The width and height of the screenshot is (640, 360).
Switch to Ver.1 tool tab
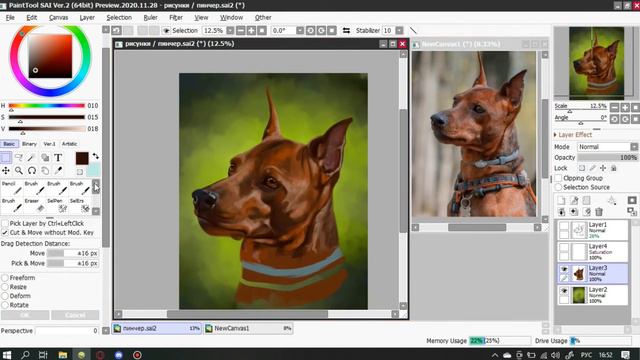49,144
